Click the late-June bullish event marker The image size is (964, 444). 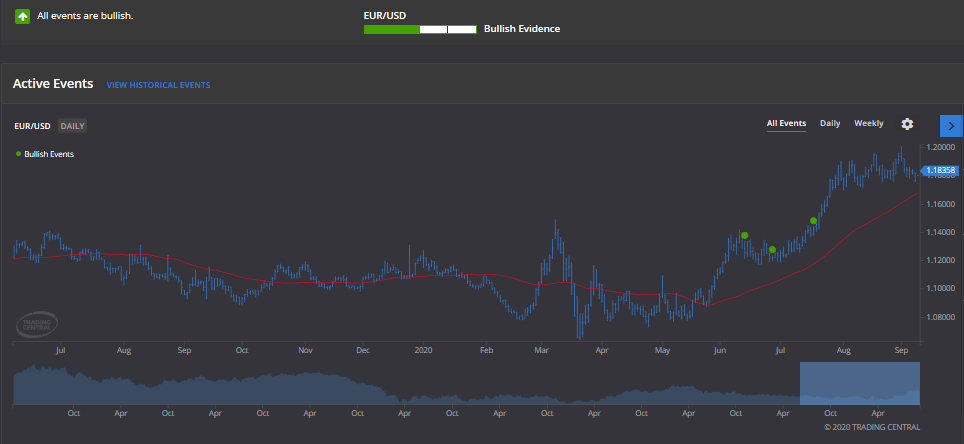click(x=773, y=250)
